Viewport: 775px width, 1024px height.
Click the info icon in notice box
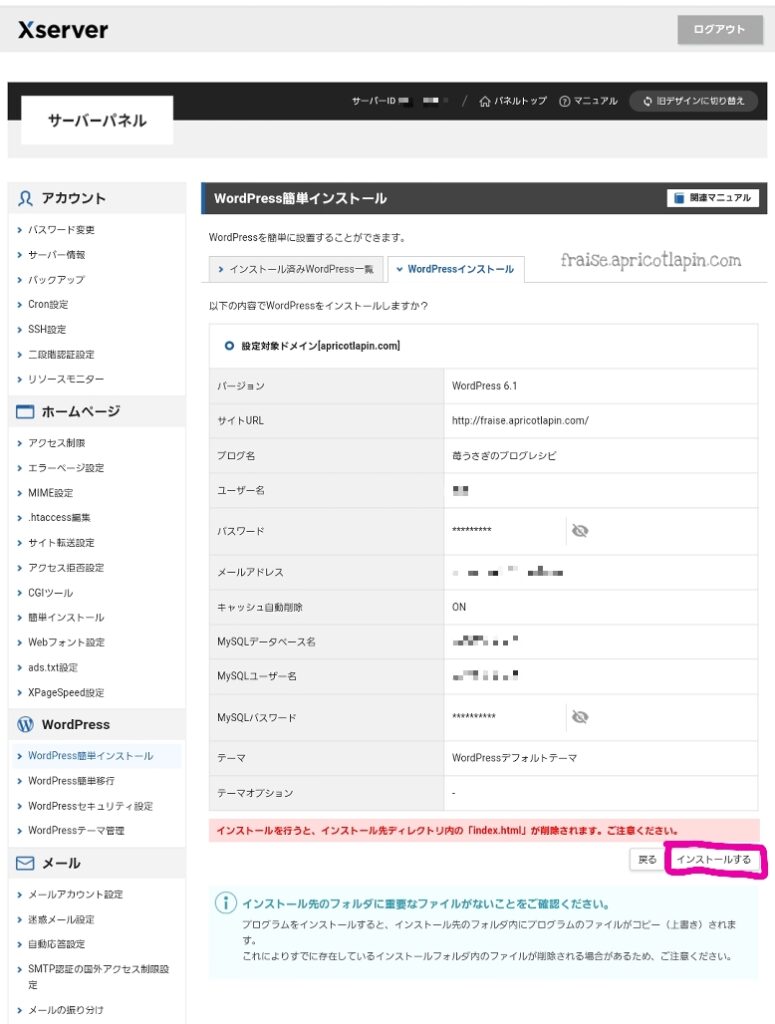[226, 903]
